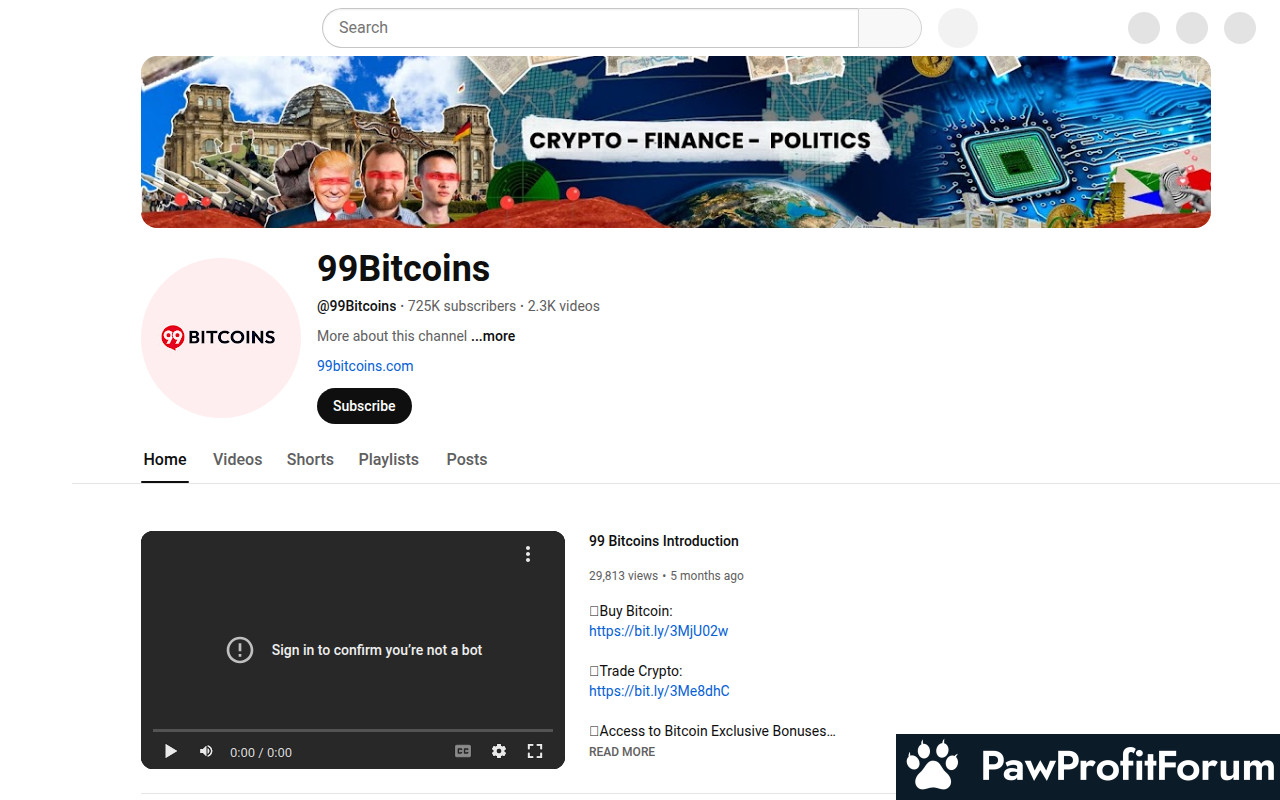
Task: Expand video description with READ MORE
Action: tap(622, 752)
